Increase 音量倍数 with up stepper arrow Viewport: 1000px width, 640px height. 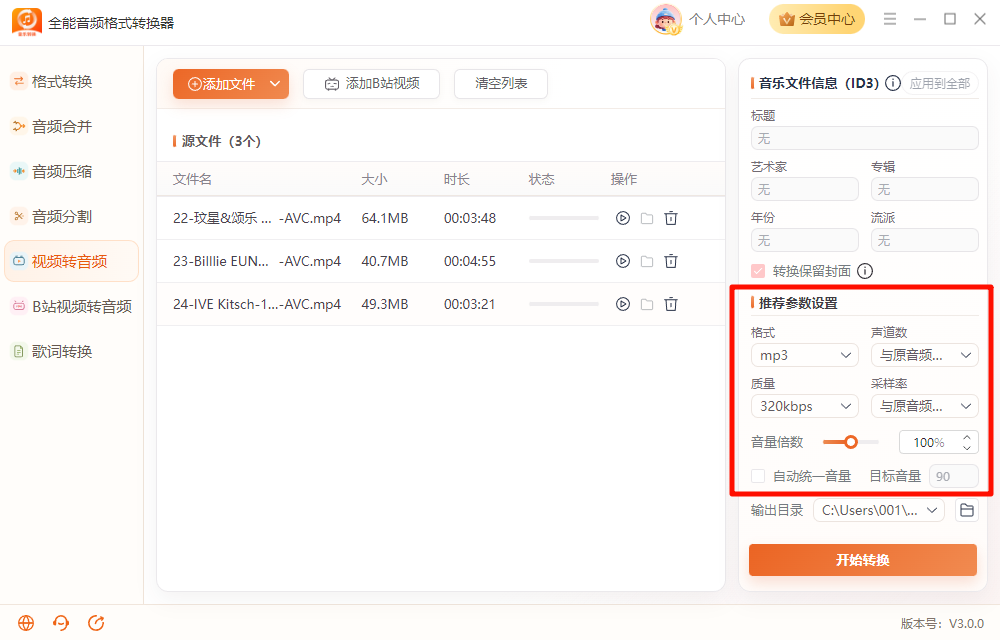point(967,437)
